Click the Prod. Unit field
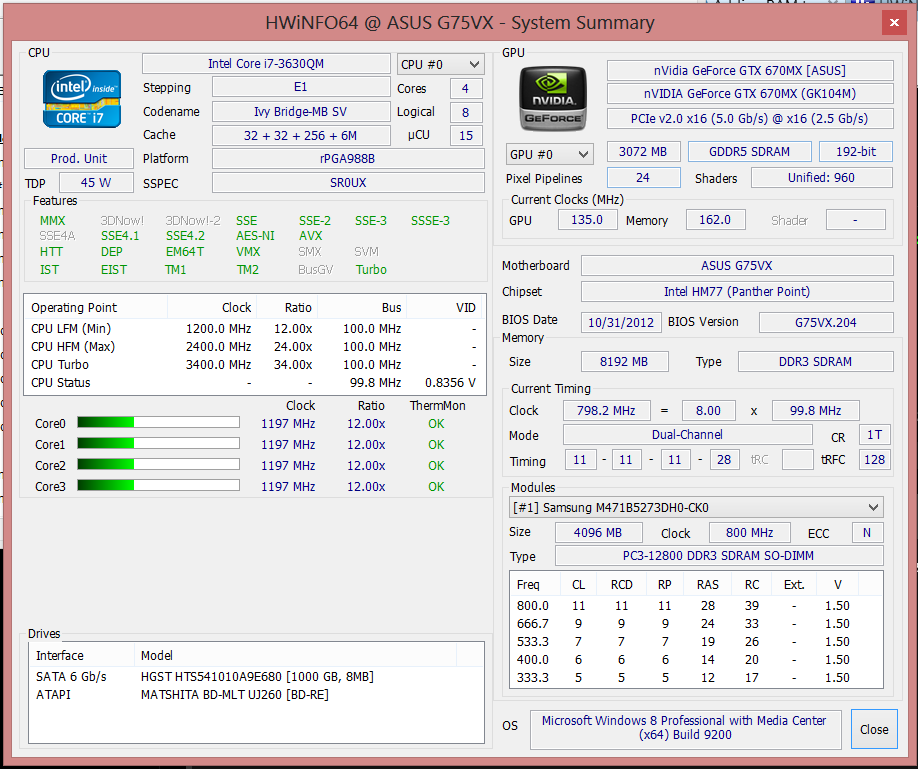The width and height of the screenshot is (918, 769). click(79, 159)
